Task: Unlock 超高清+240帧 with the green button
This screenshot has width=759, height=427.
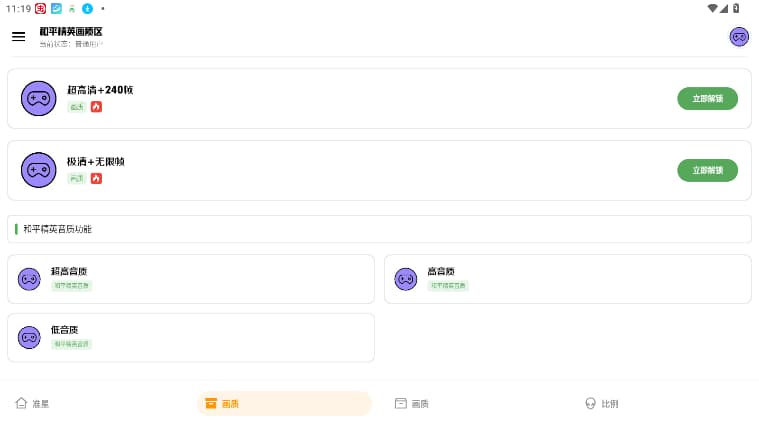Action: pos(707,98)
